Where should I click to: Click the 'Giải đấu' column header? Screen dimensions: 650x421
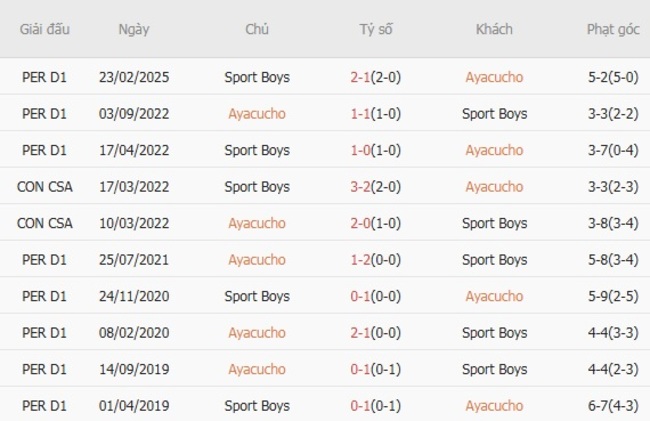[x=43, y=29]
